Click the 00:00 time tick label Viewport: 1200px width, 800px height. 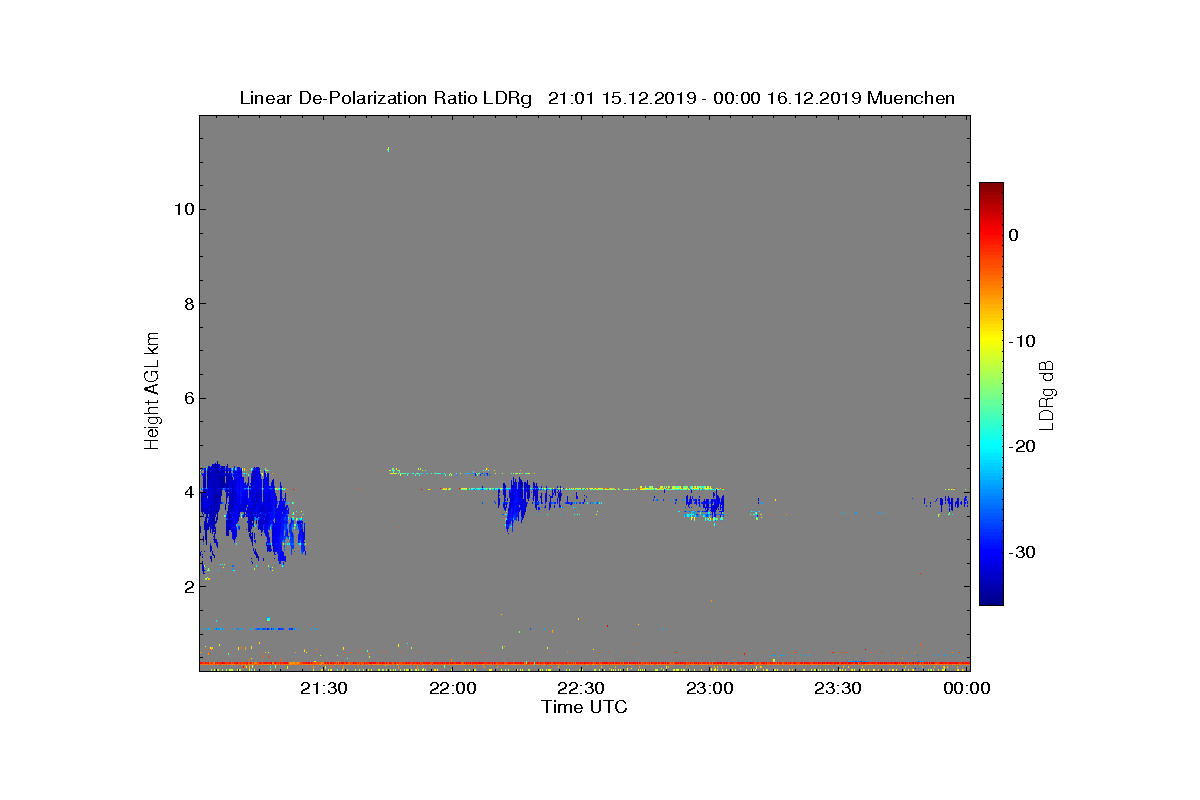click(x=967, y=688)
